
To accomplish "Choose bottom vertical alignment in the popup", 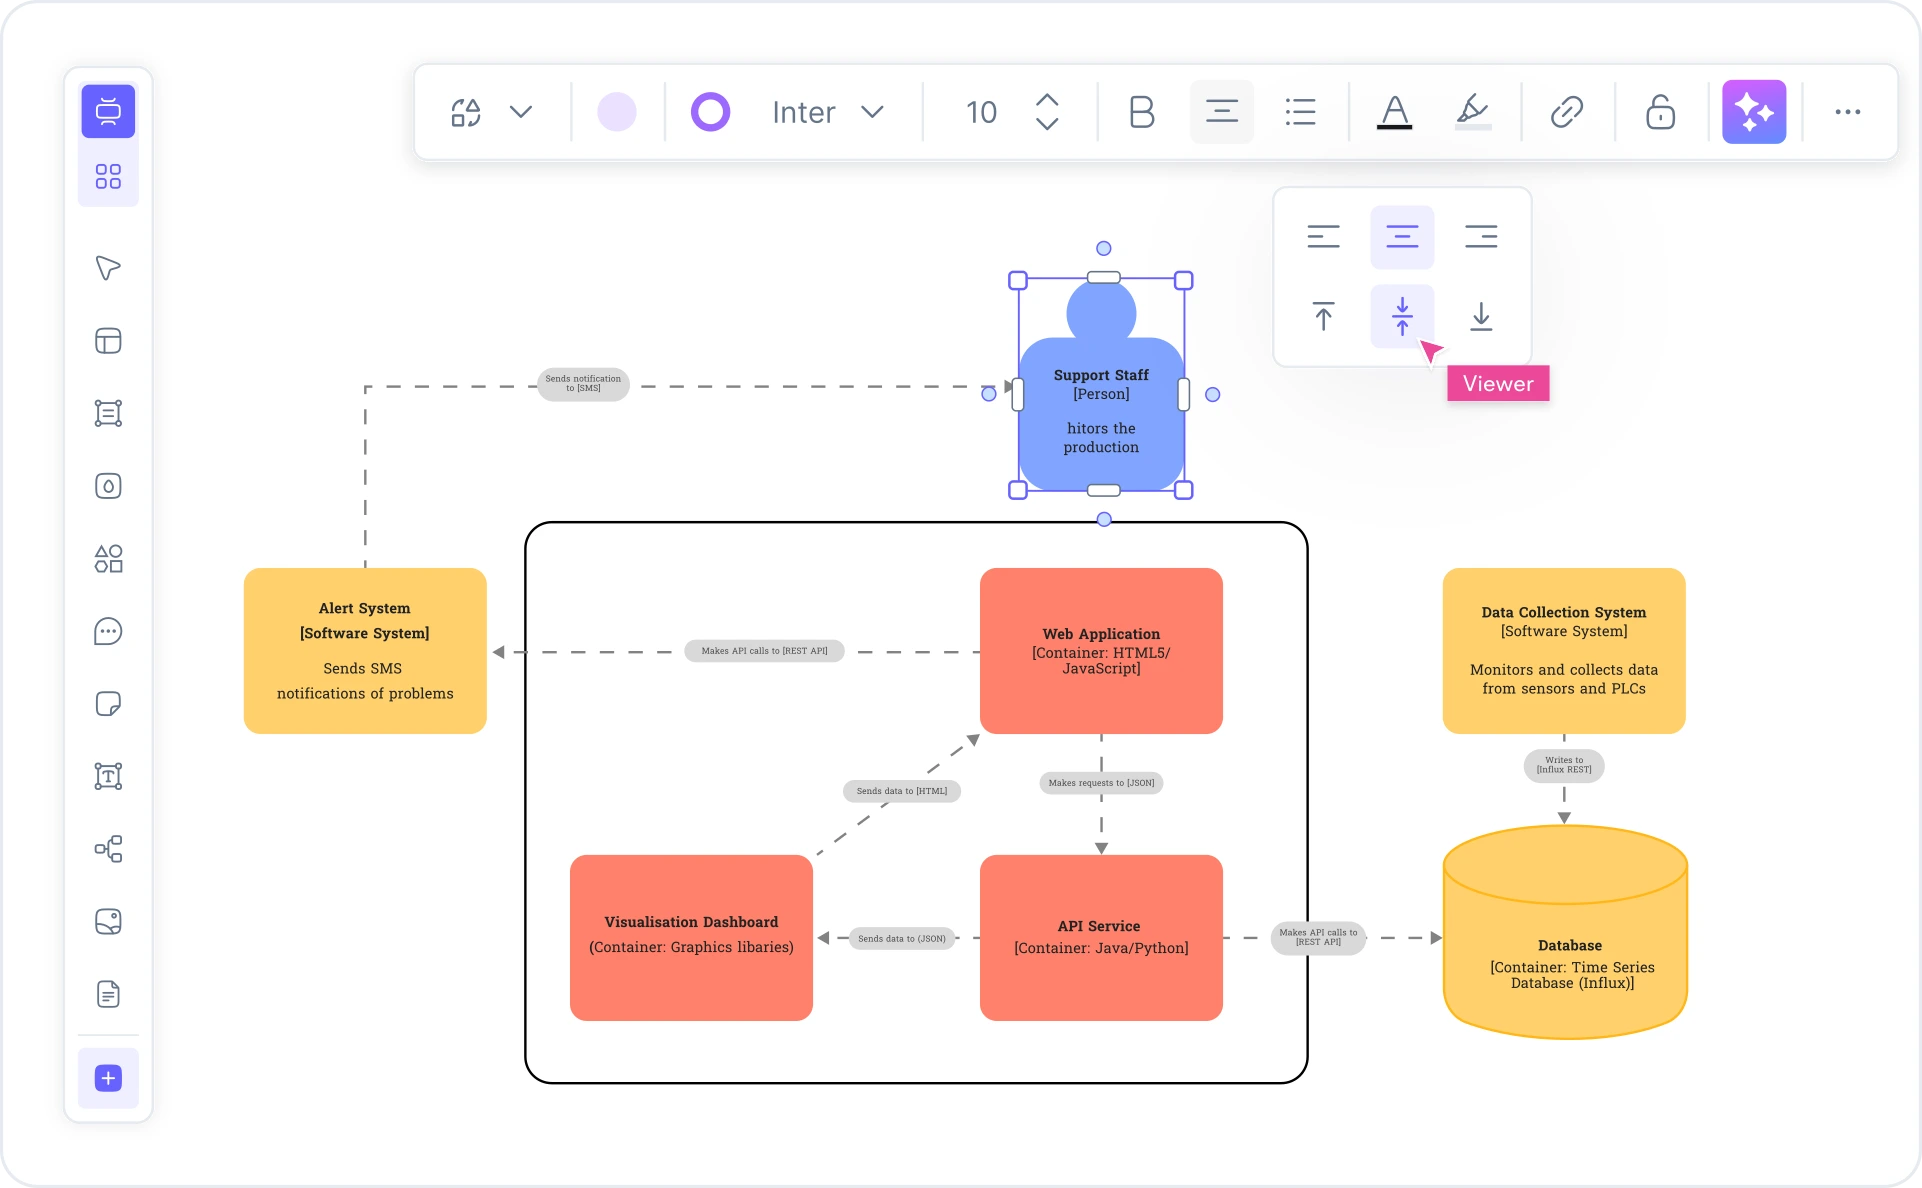I will [1481, 317].
